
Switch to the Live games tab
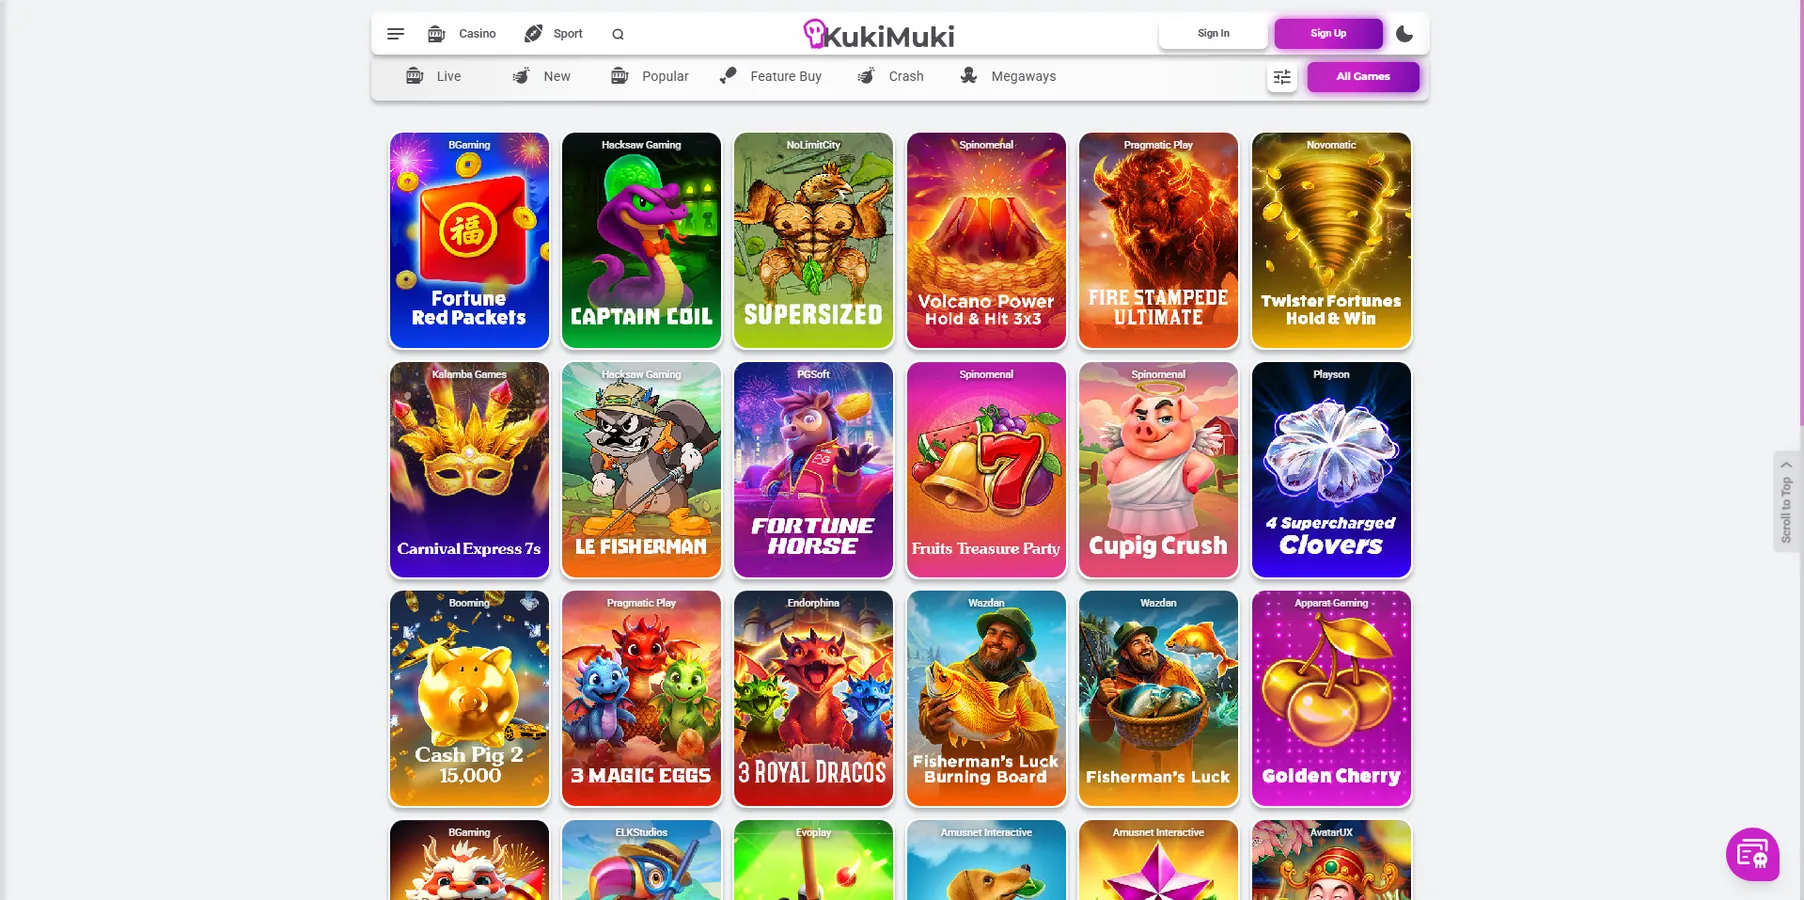pos(434,76)
